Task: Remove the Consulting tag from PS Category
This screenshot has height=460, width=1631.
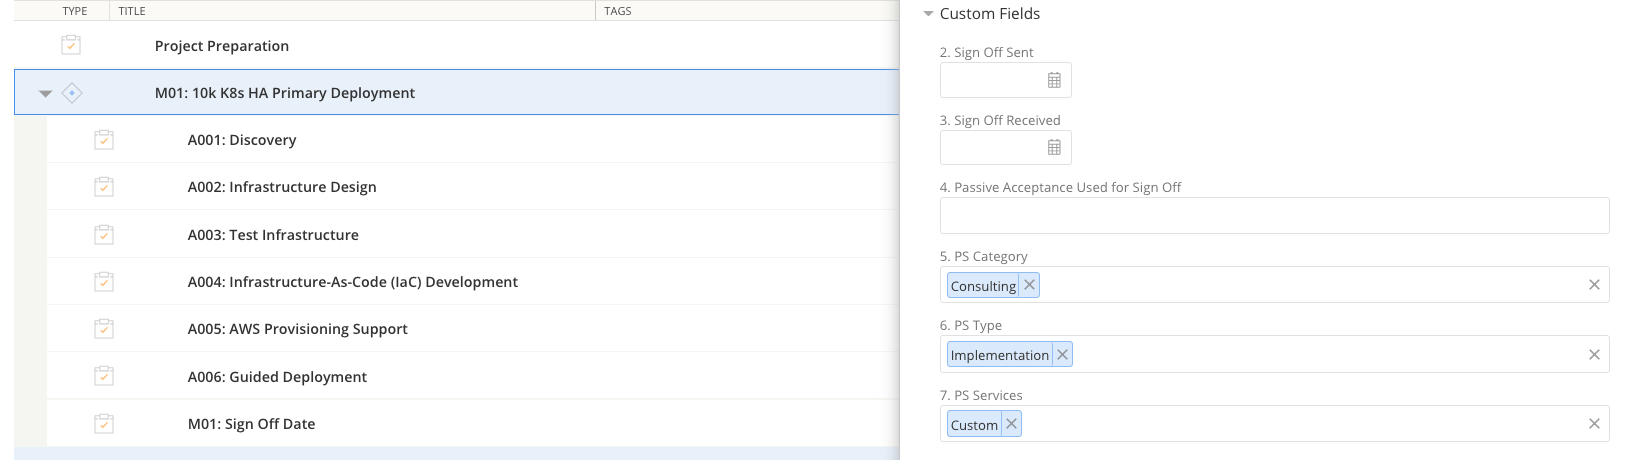Action: (1029, 285)
